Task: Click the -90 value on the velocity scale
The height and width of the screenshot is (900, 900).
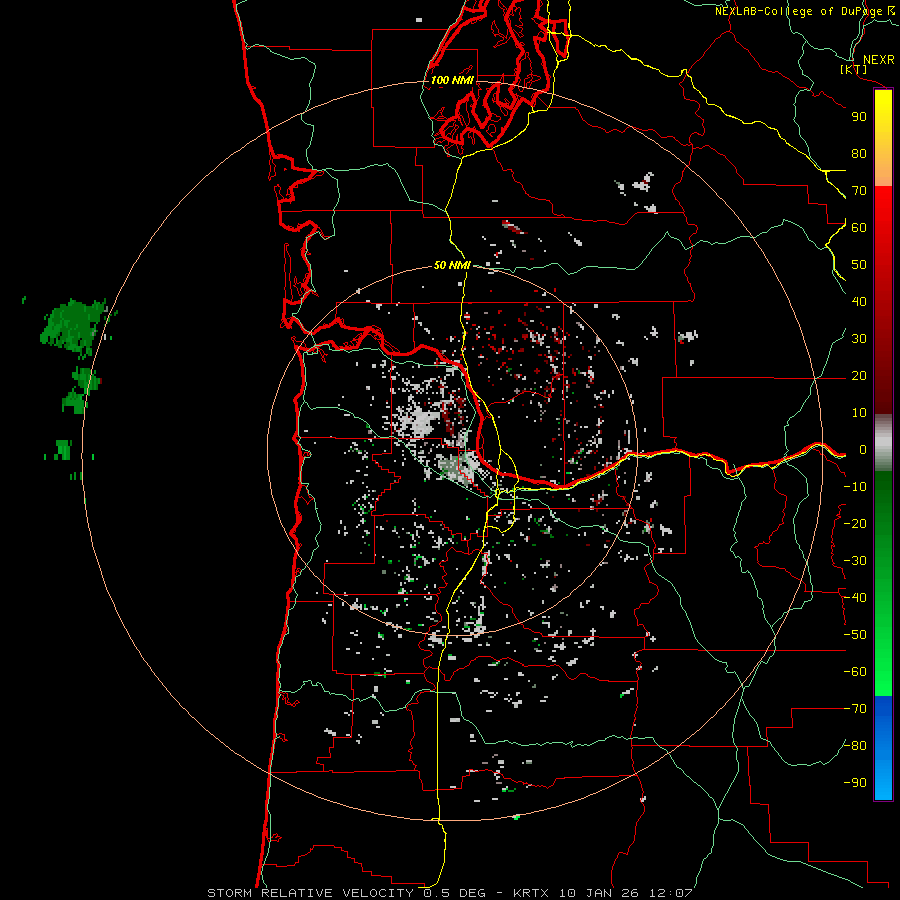Action: point(855,783)
